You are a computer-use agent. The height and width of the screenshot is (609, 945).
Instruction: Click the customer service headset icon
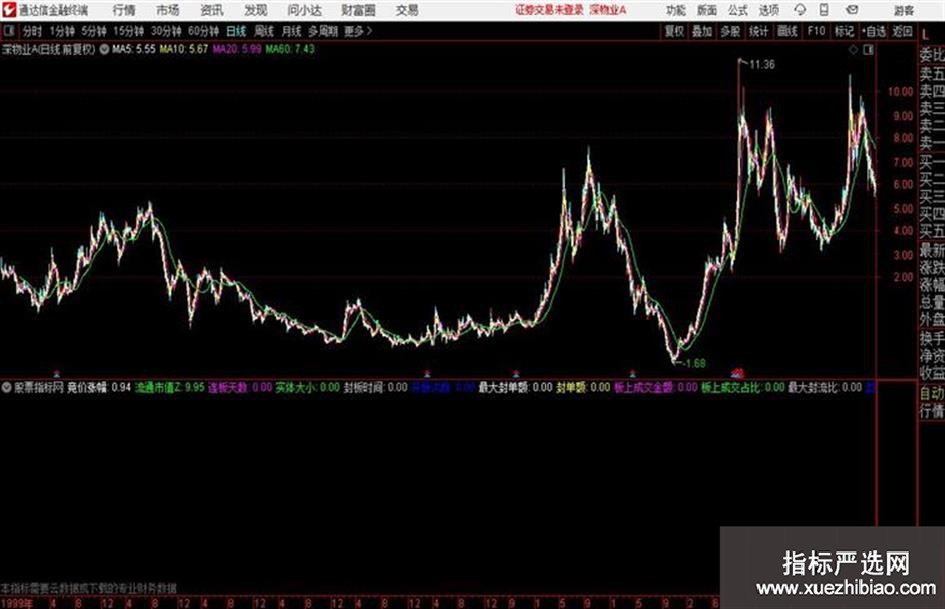click(800, 10)
